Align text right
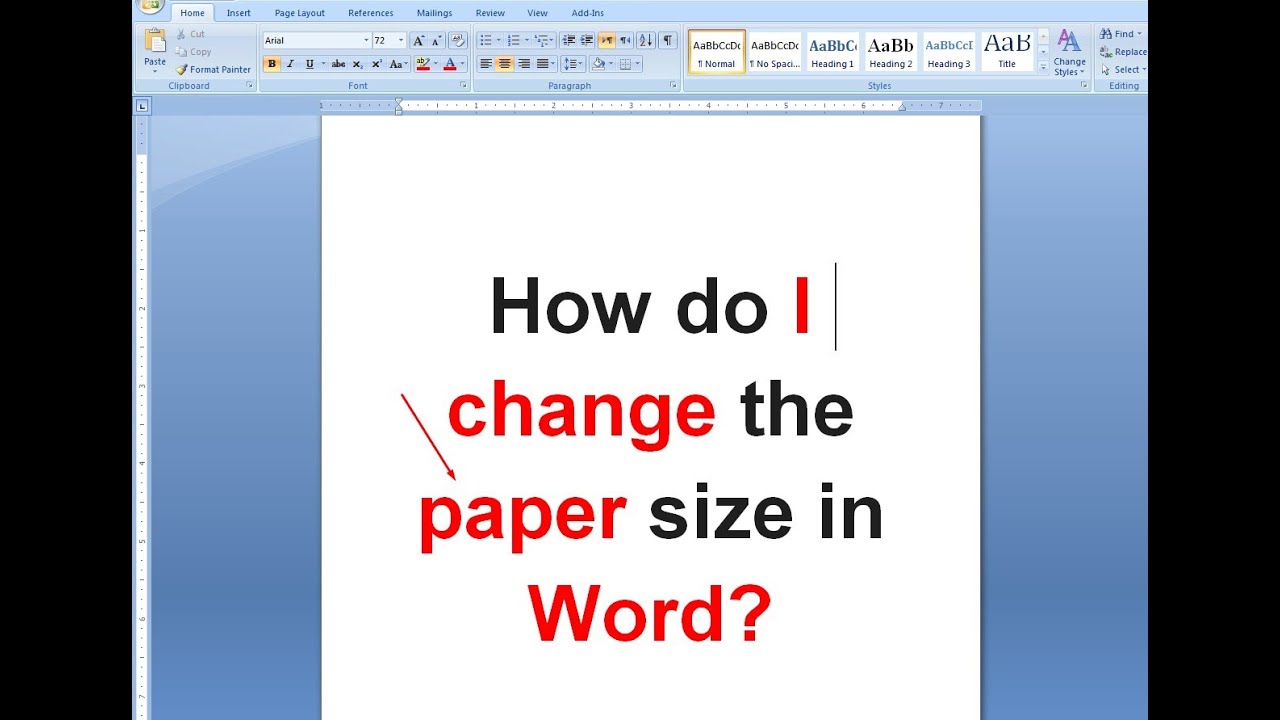Image resolution: width=1280 pixels, height=720 pixels. (x=524, y=64)
